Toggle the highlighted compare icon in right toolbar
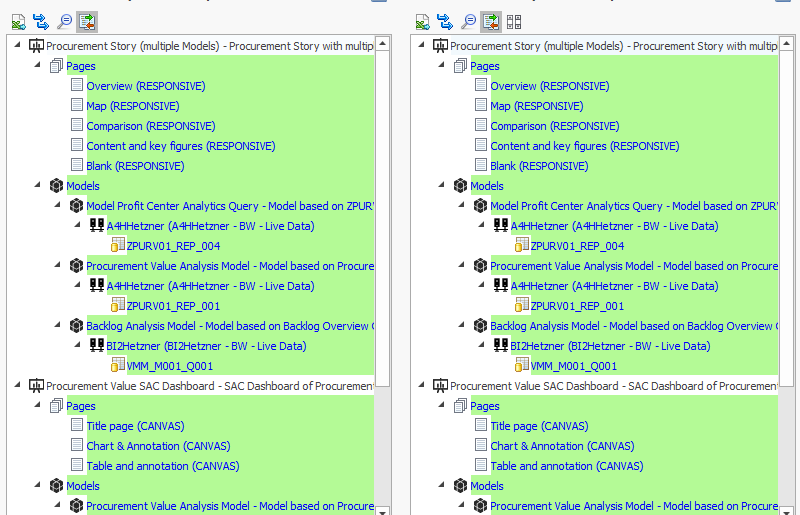The height and width of the screenshot is (515, 800). pos(491,21)
